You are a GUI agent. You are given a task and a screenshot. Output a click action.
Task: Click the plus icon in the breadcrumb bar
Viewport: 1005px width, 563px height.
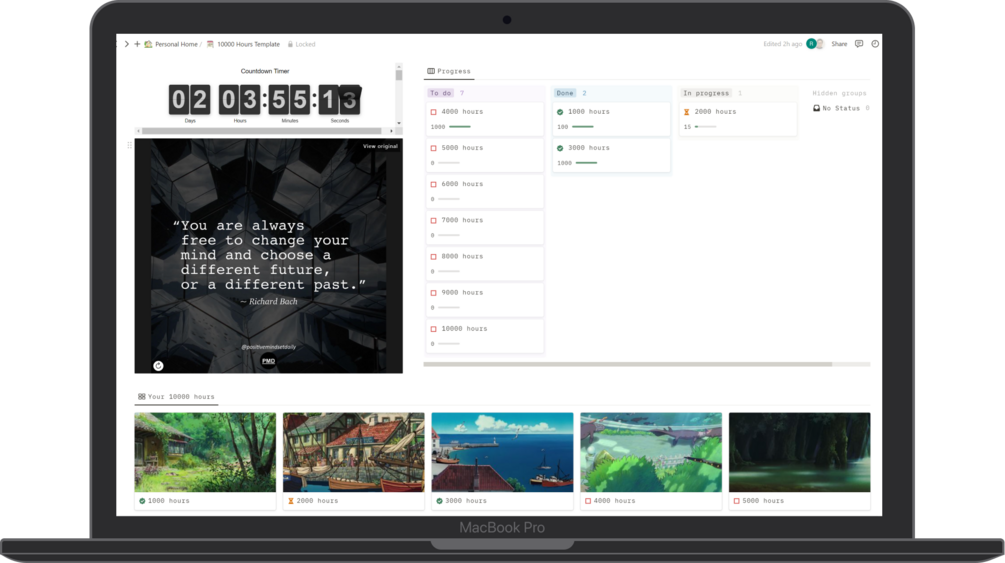137,44
